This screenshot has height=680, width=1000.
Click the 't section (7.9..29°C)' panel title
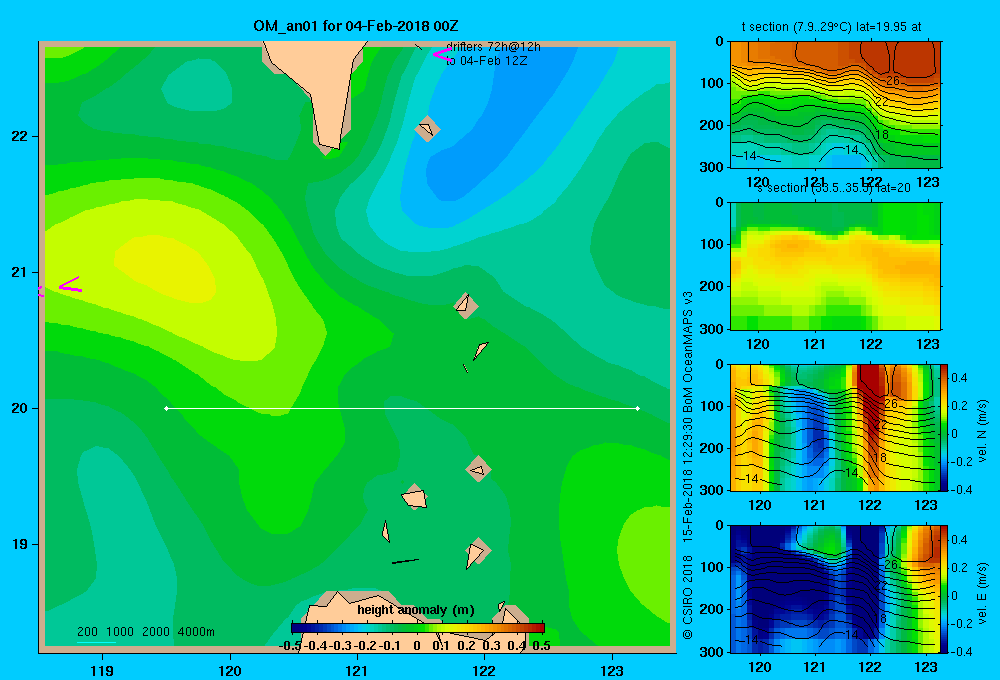pyautogui.click(x=832, y=27)
